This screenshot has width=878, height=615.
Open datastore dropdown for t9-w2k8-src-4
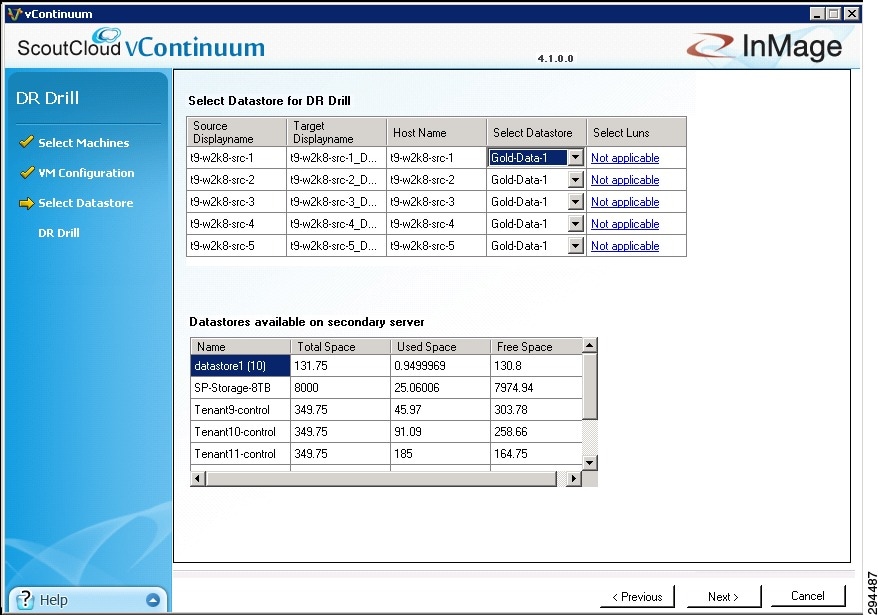[575, 223]
